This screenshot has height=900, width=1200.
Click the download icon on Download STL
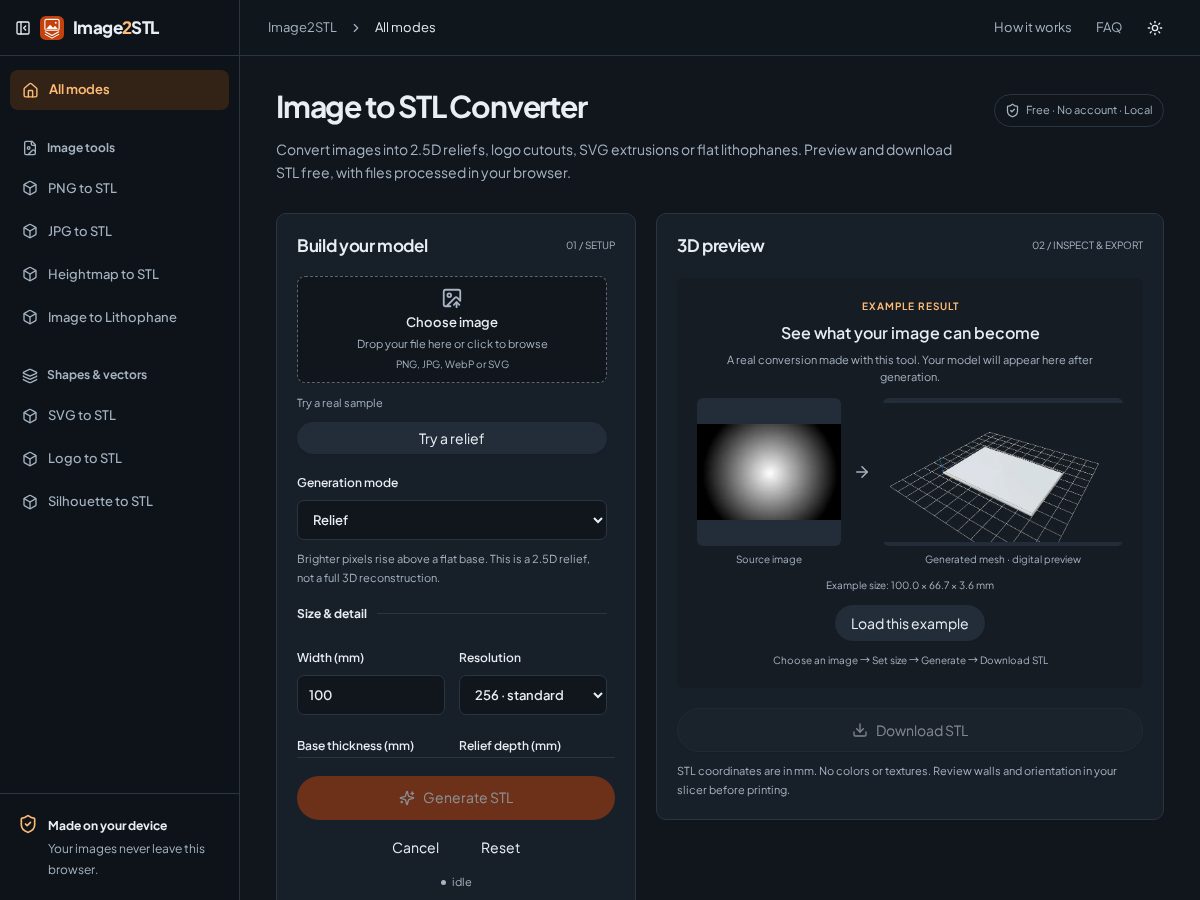[860, 730]
